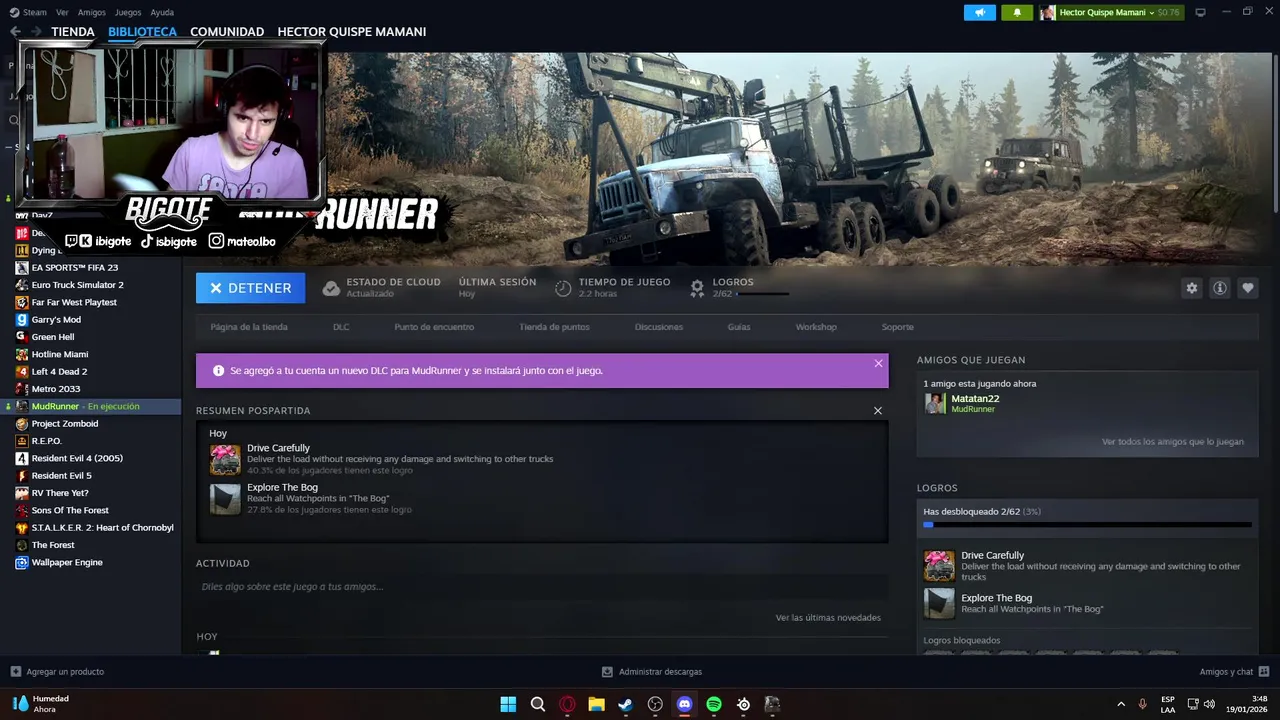Screen dimensions: 1280x720
Task: Open Windows Start menu
Action: tap(508, 704)
